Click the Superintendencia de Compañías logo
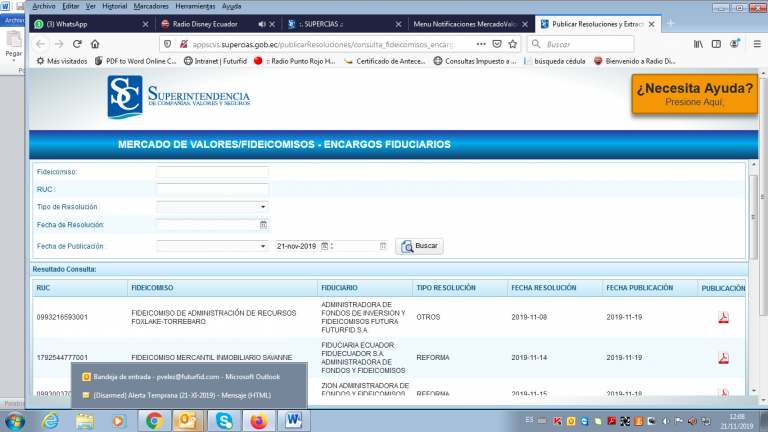This screenshot has height=432, width=768. (x=179, y=97)
